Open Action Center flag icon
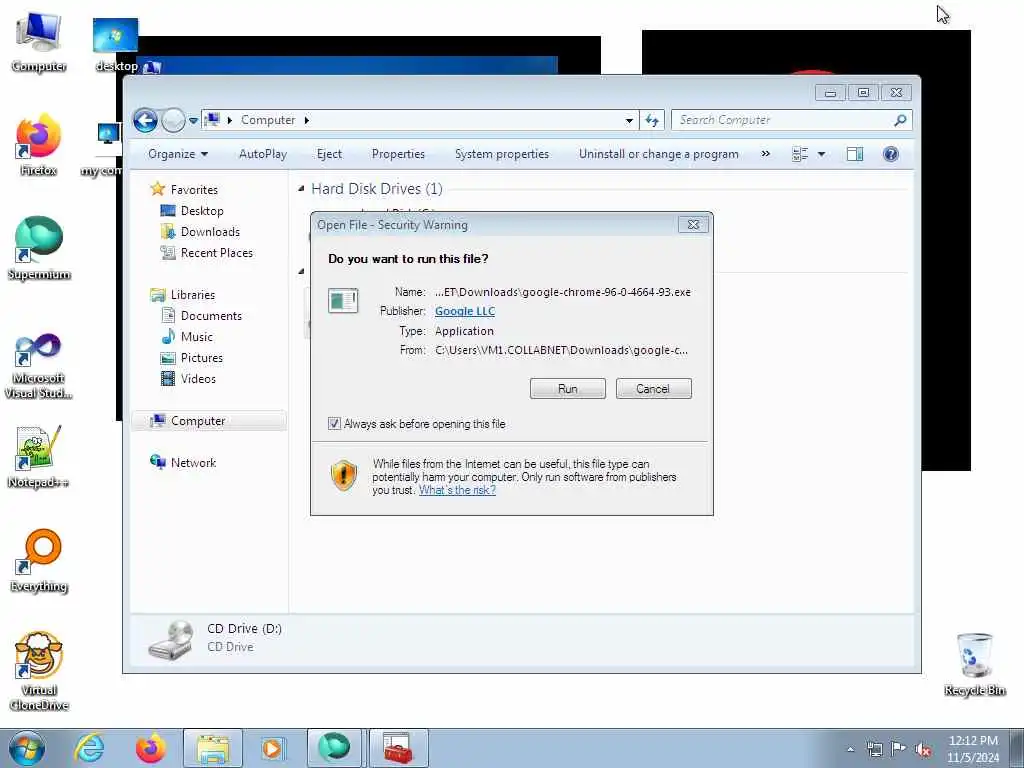This screenshot has height=768, width=1024. point(899,749)
